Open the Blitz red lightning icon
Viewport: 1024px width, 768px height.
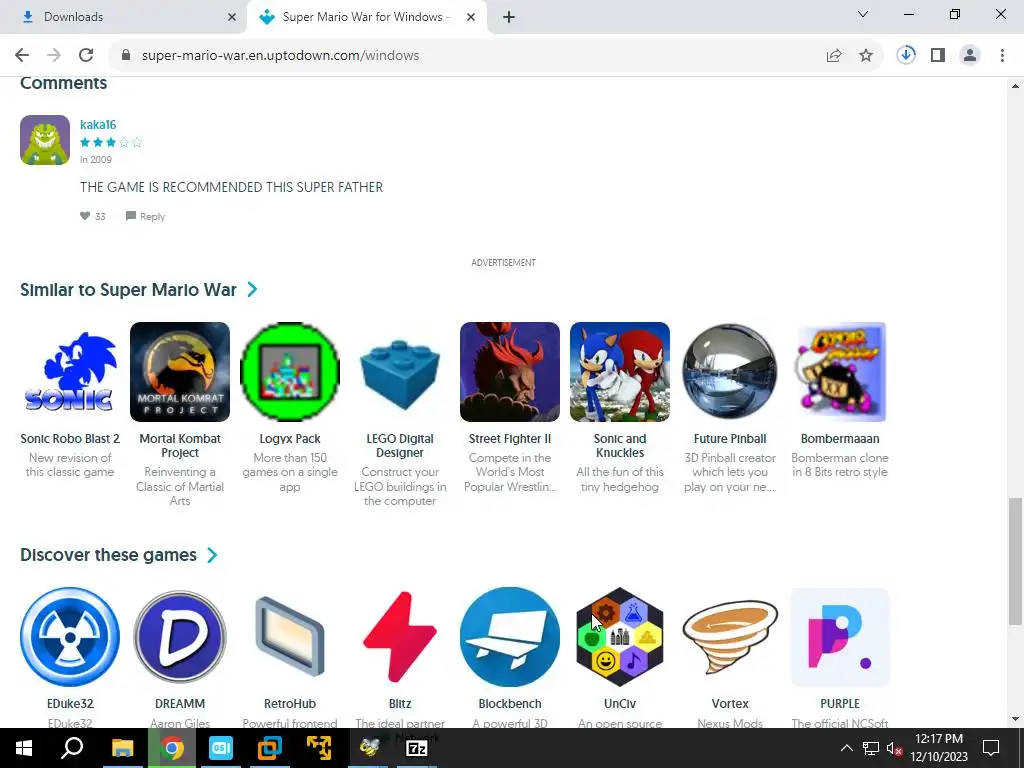(400, 637)
